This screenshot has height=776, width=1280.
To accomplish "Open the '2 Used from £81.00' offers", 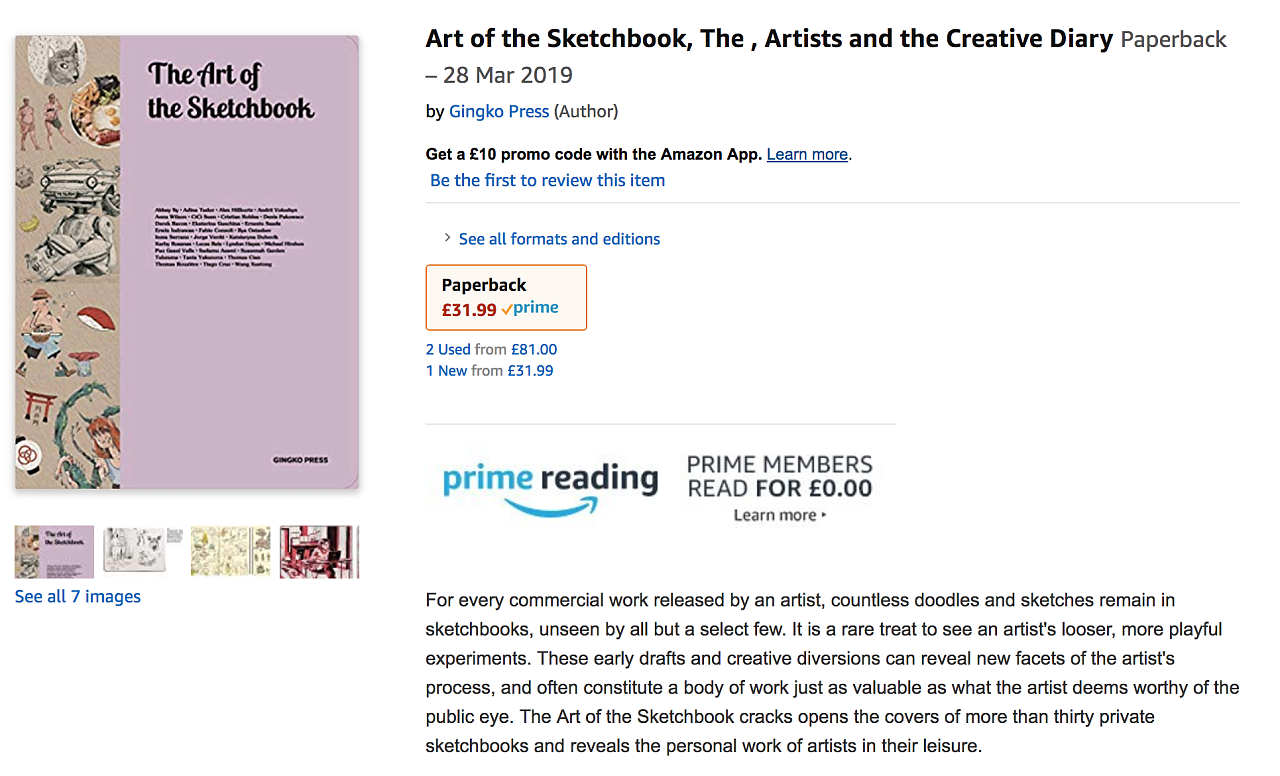I will pyautogui.click(x=491, y=349).
